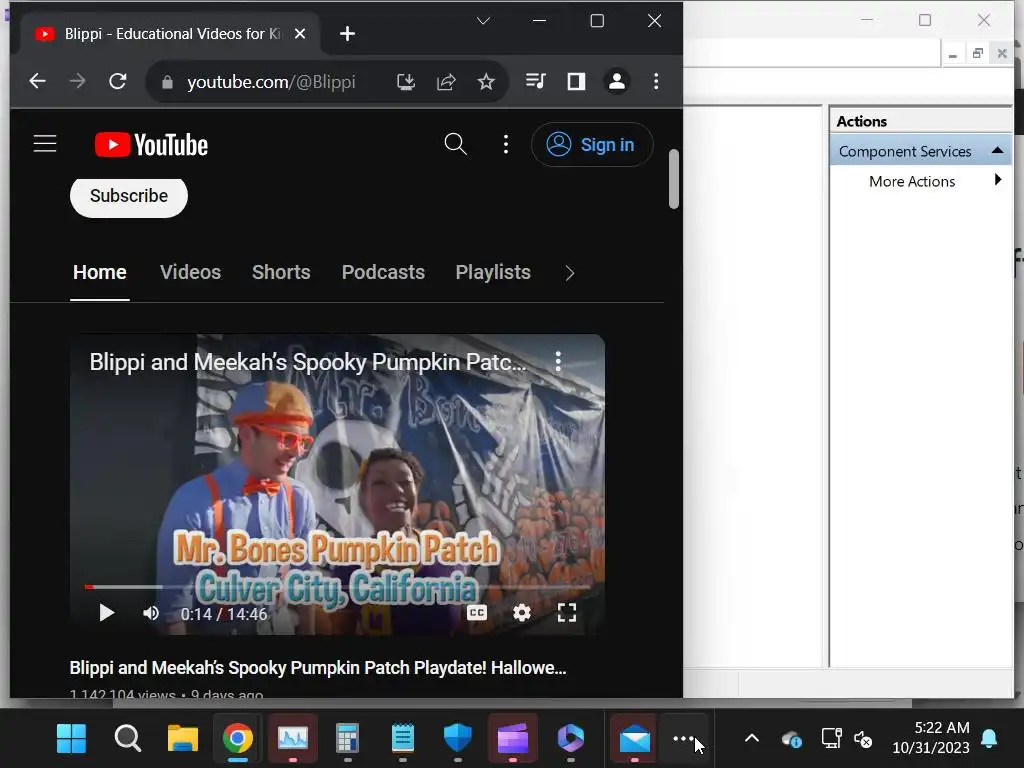Go to YouTube home via logo
This screenshot has height=768, width=1024.
coord(152,144)
